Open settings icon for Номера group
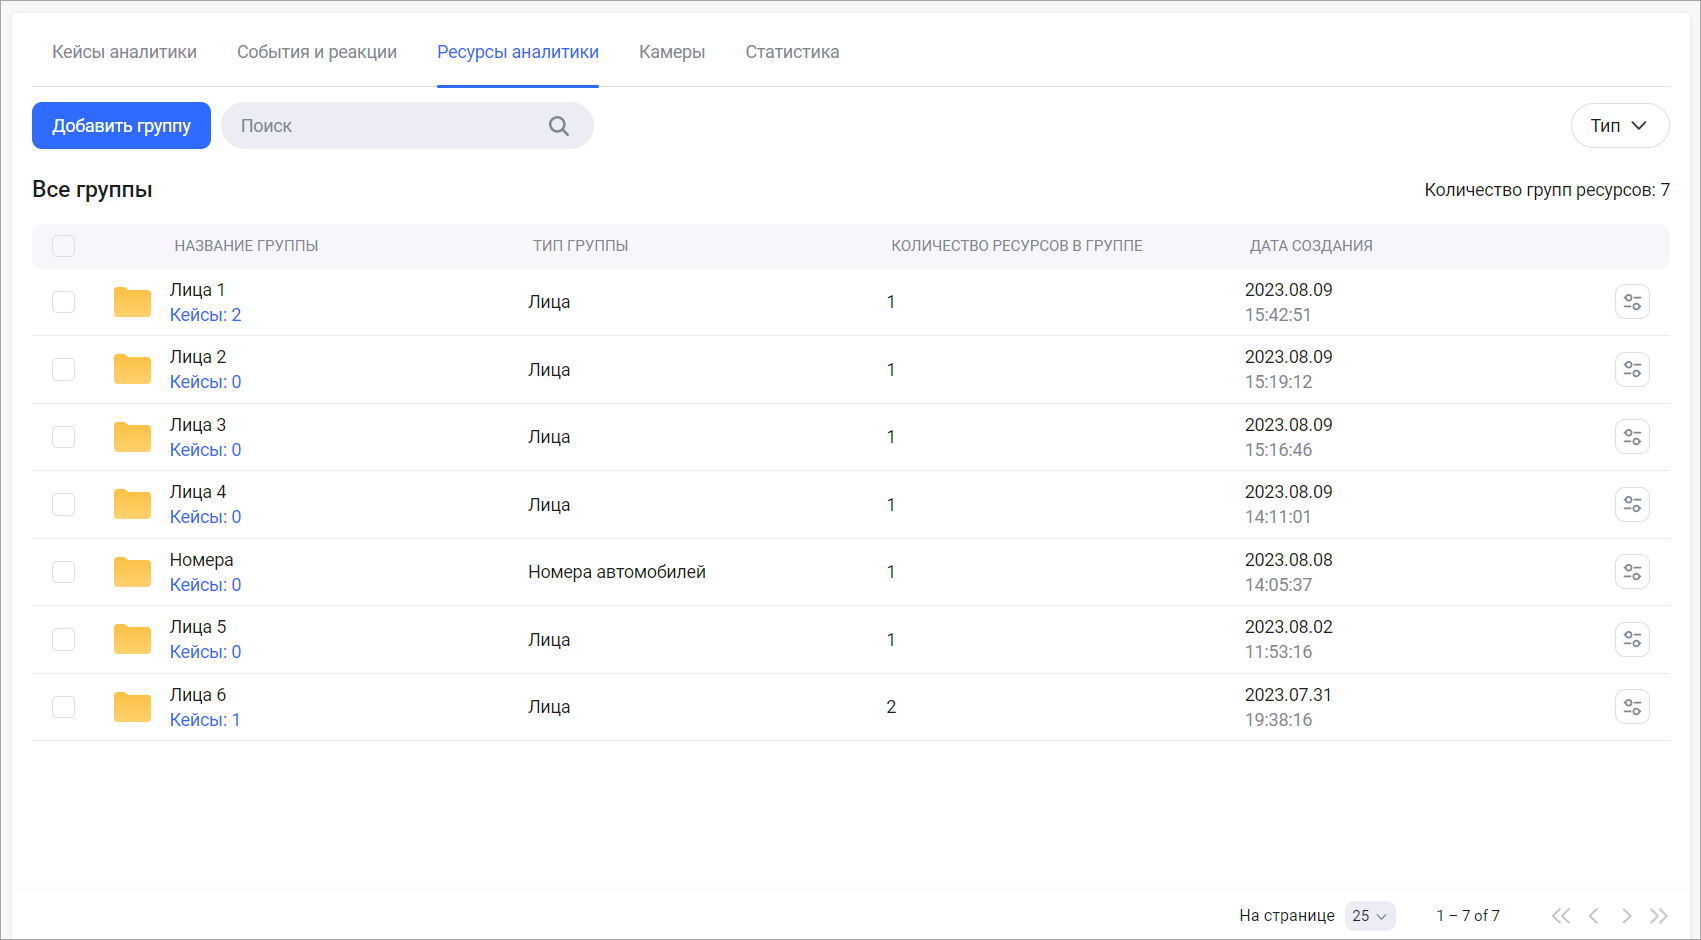Image resolution: width=1701 pixels, height=940 pixels. click(x=1632, y=572)
